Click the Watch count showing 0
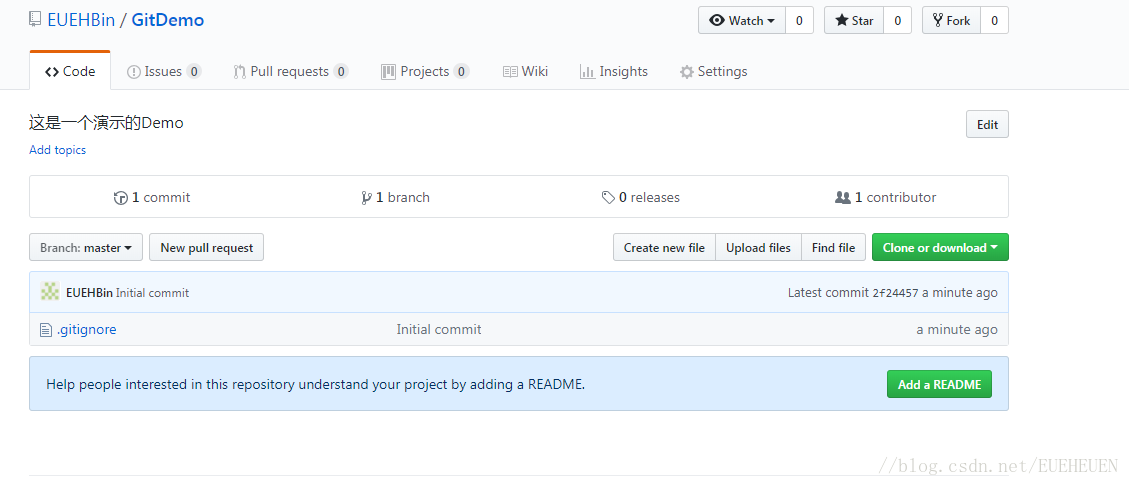The height and width of the screenshot is (486, 1129). coord(799,20)
